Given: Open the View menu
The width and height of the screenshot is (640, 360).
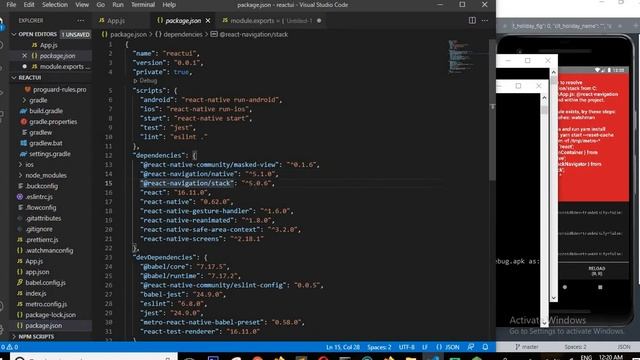Looking at the screenshot, I should tap(82, 5).
